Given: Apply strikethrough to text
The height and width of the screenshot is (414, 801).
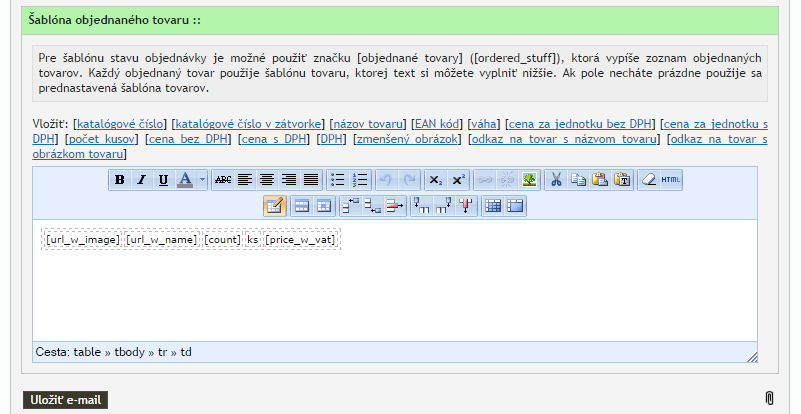Looking at the screenshot, I should (x=223, y=180).
